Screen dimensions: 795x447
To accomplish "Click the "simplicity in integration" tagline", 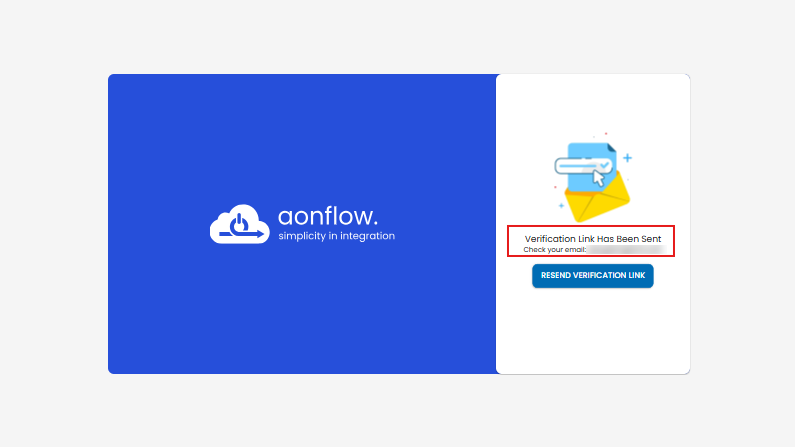I will point(337,236).
